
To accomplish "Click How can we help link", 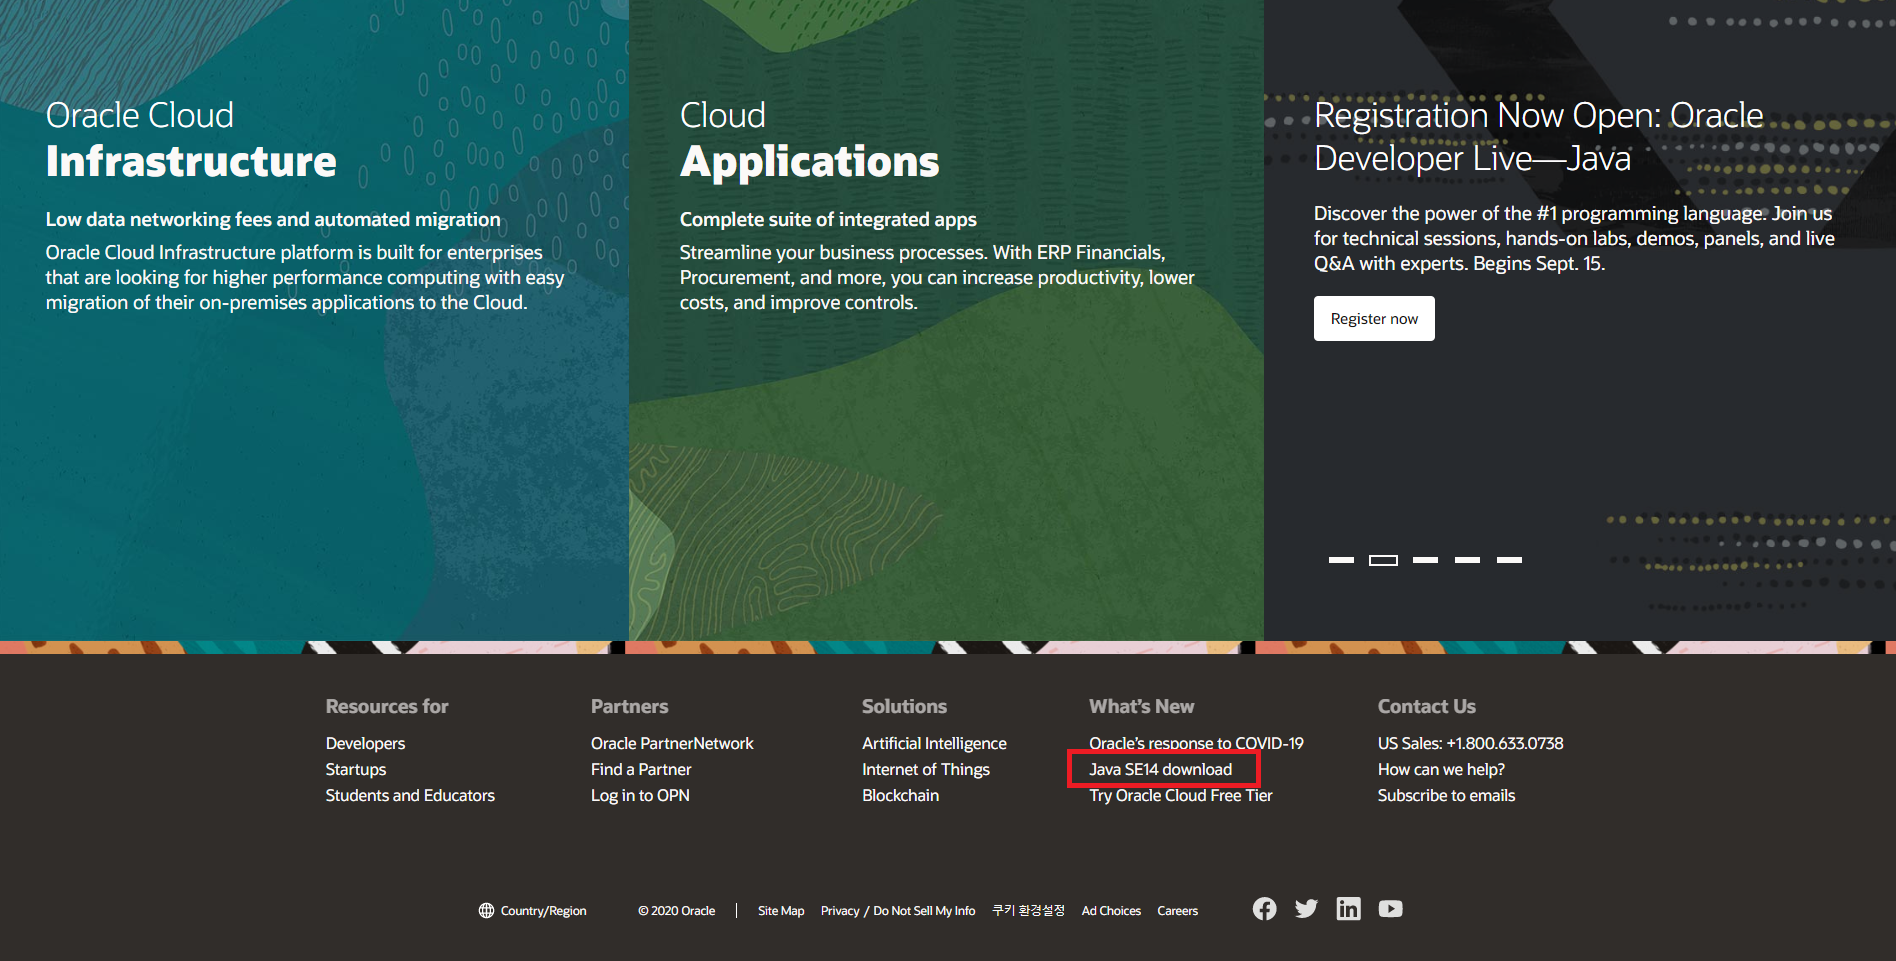I will tap(1441, 769).
